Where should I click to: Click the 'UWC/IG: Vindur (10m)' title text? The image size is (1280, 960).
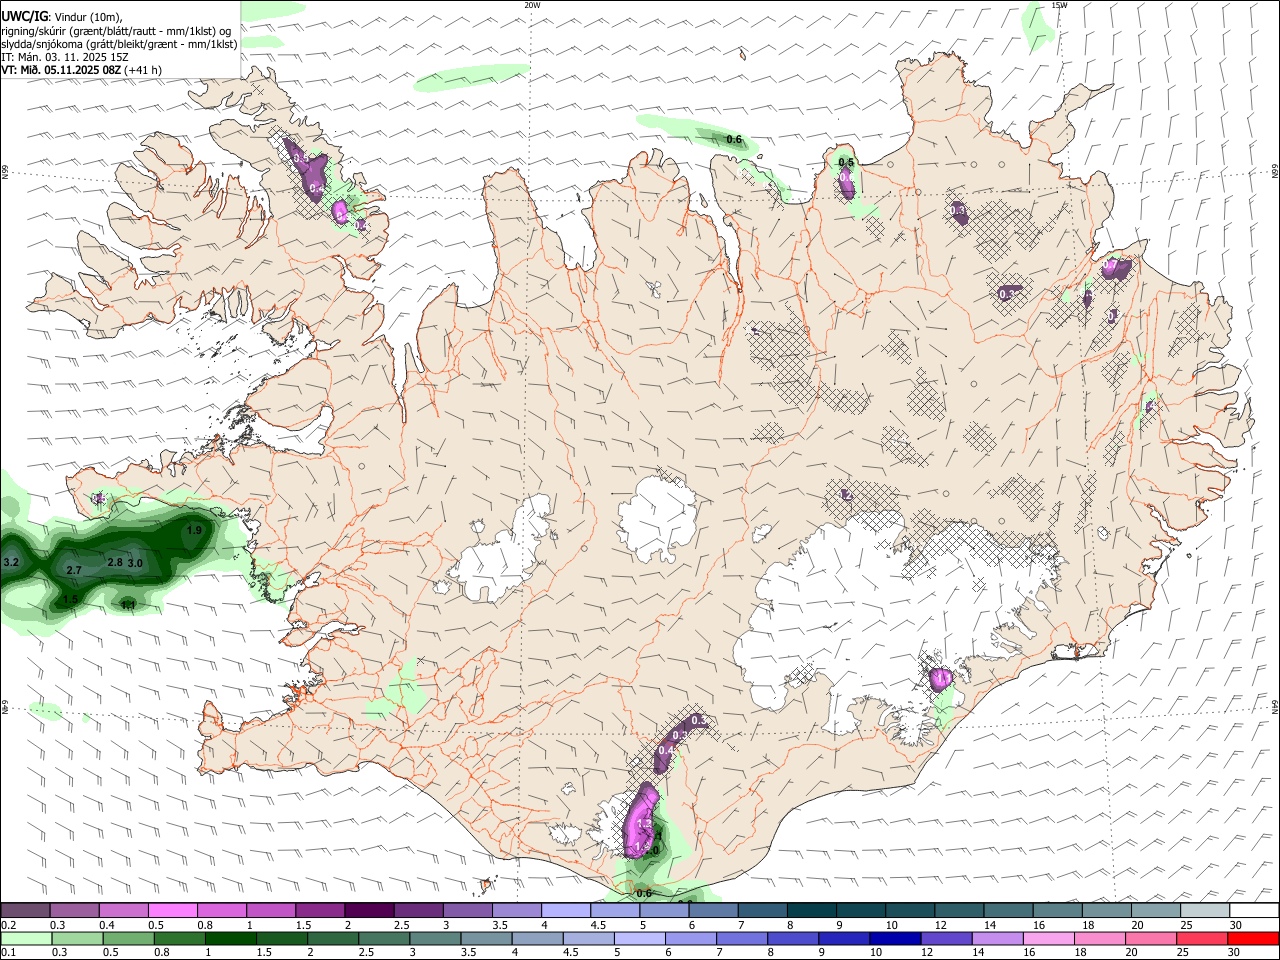pos(62,17)
